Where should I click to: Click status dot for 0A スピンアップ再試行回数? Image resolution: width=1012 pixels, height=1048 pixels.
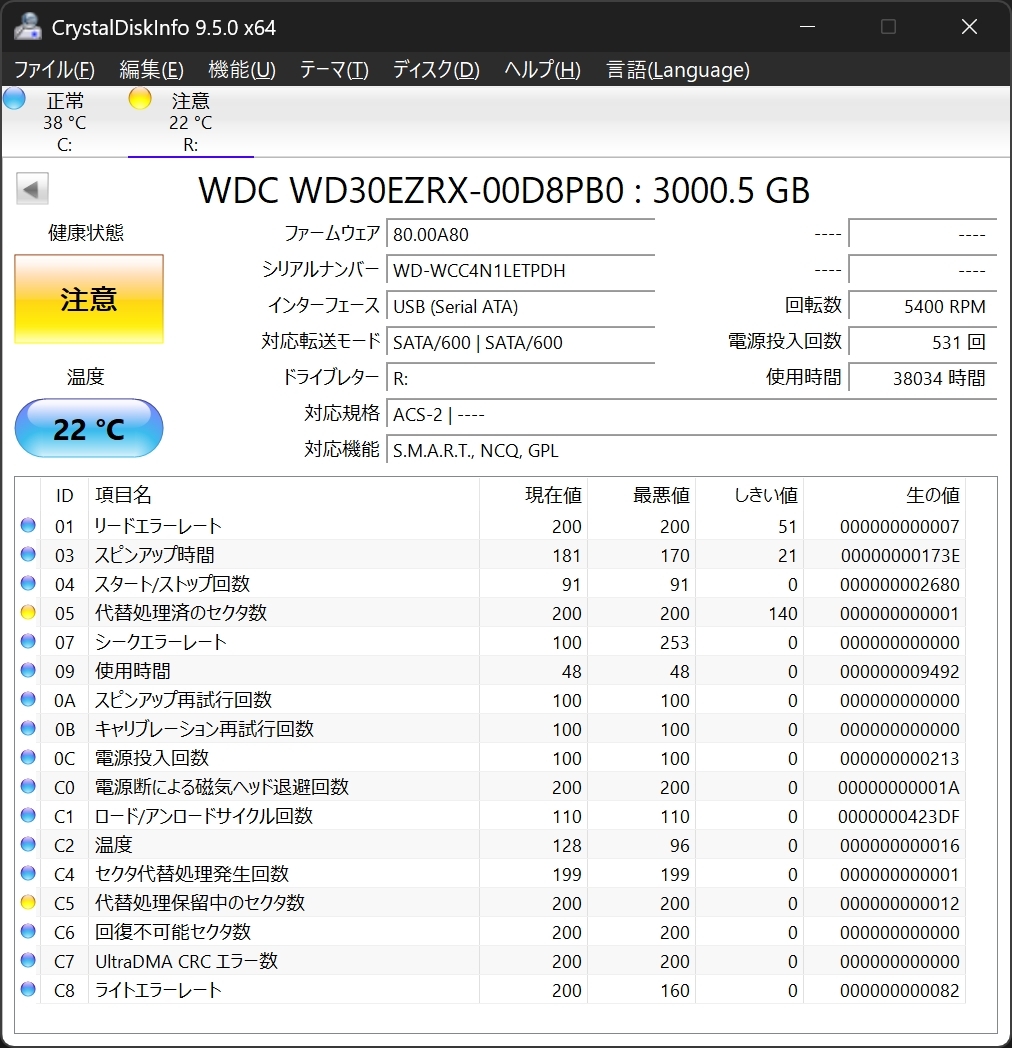[28, 699]
